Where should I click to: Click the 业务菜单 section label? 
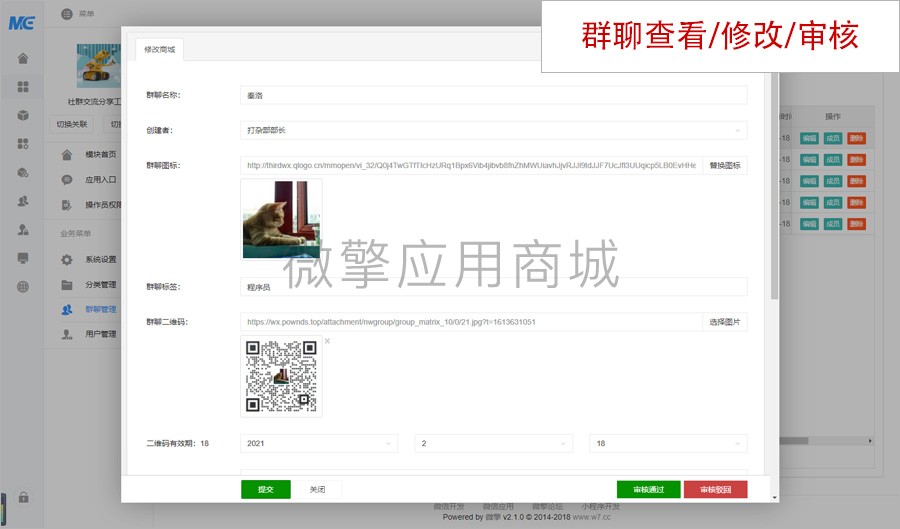coord(76,234)
